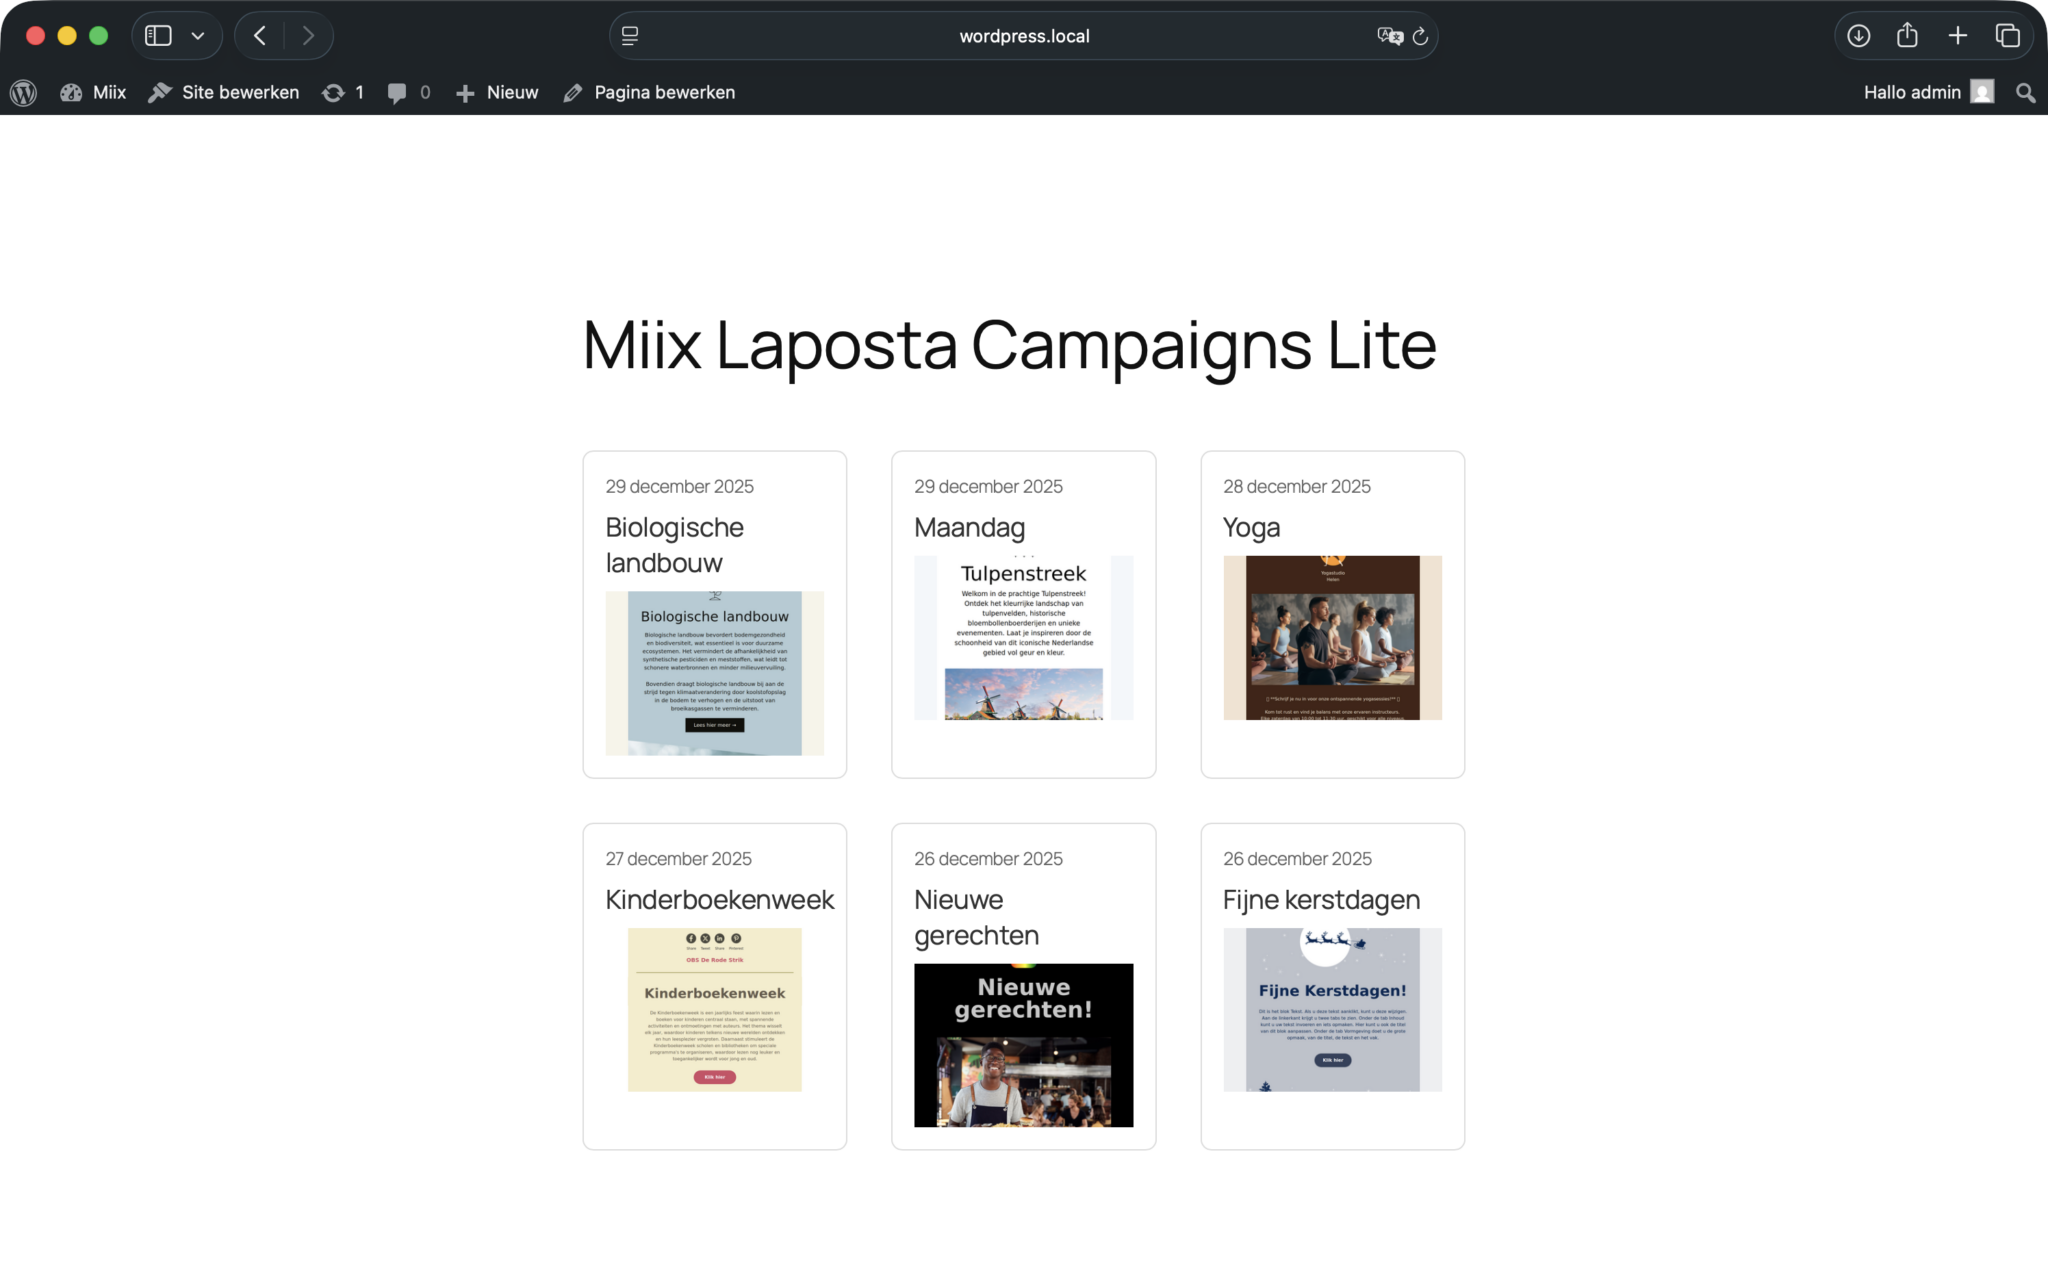Select the paintbrush icon beside Site bewerken

click(x=160, y=92)
